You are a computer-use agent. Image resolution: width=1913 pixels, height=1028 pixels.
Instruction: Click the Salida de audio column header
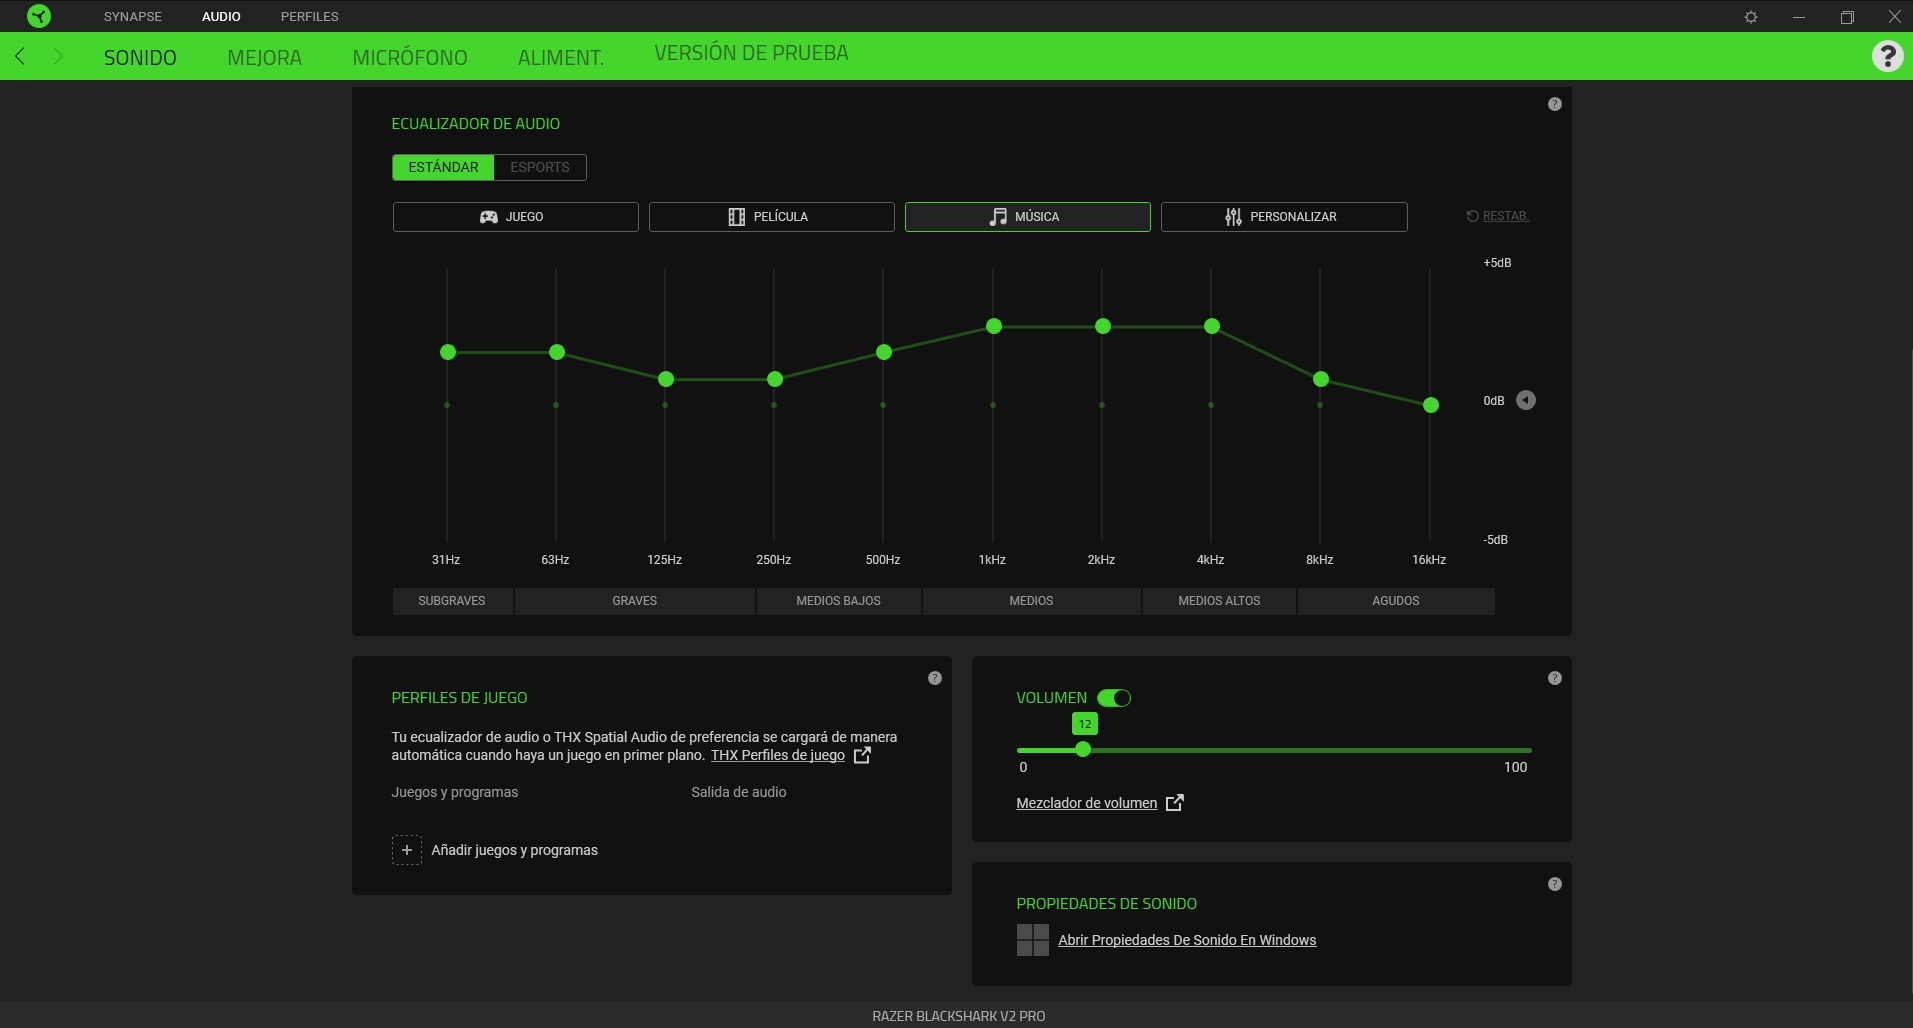click(x=739, y=792)
